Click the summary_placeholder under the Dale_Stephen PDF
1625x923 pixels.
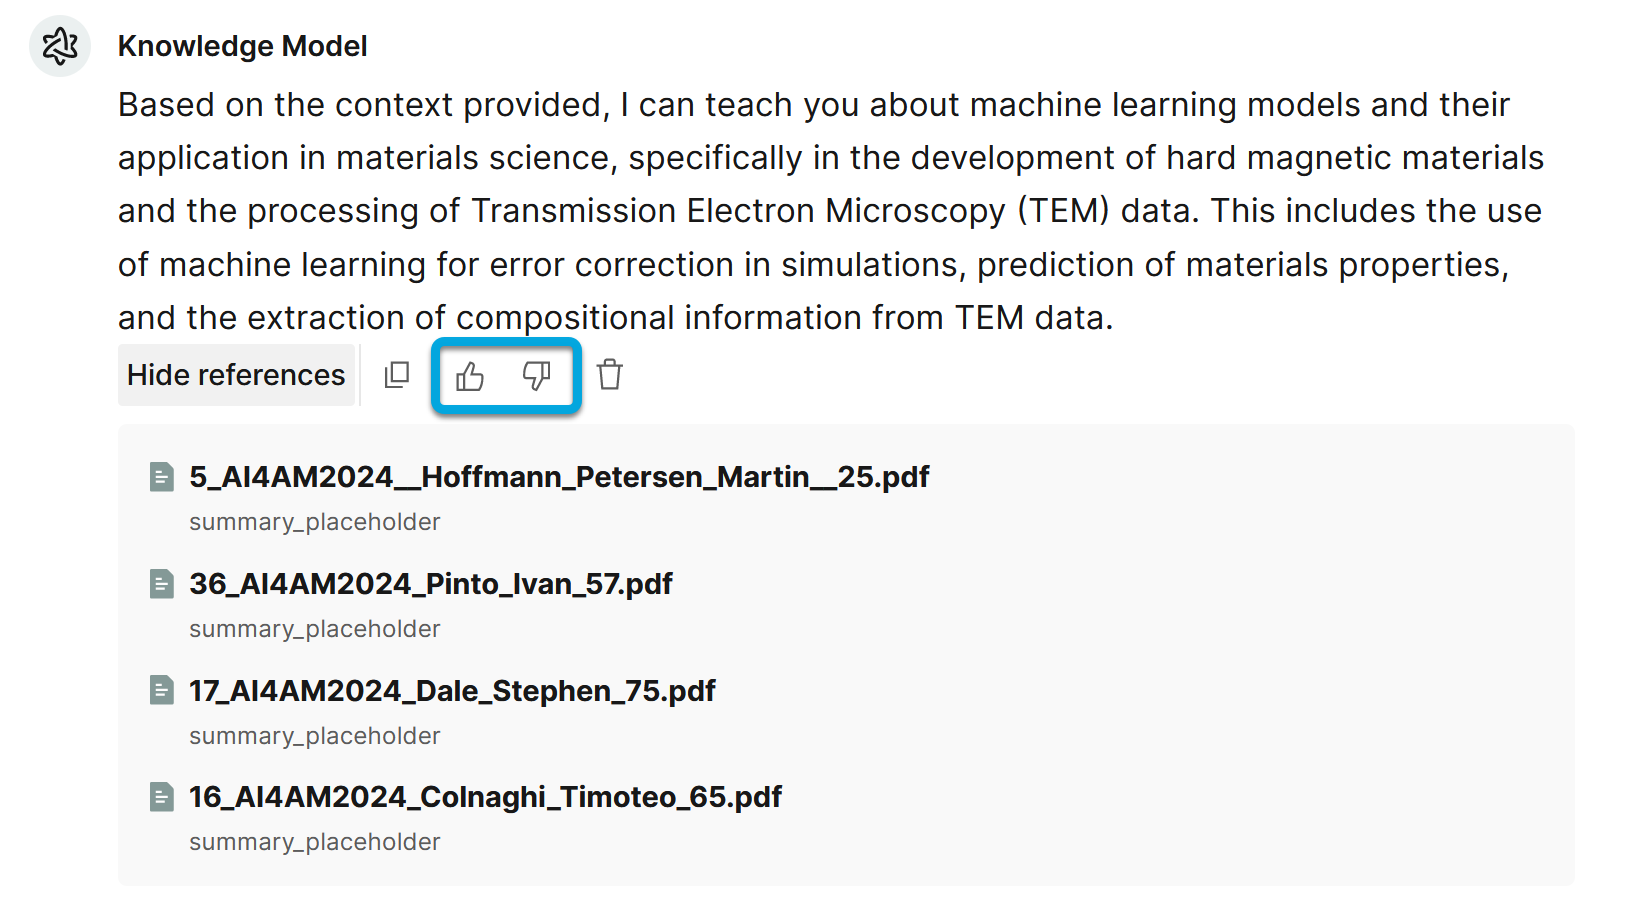pyautogui.click(x=315, y=736)
